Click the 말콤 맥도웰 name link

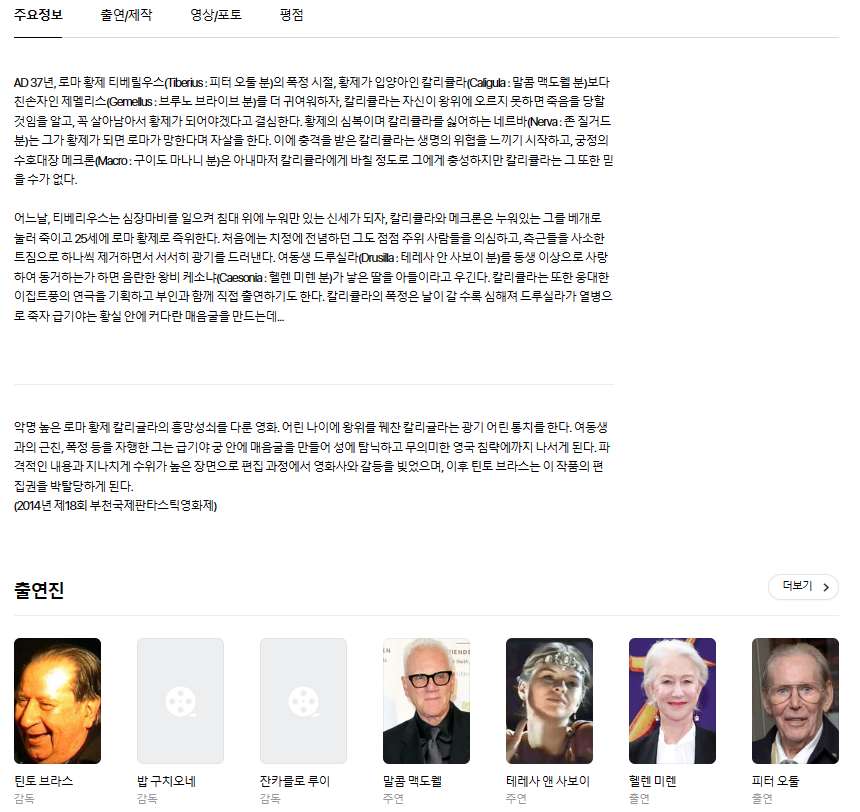tap(413, 781)
